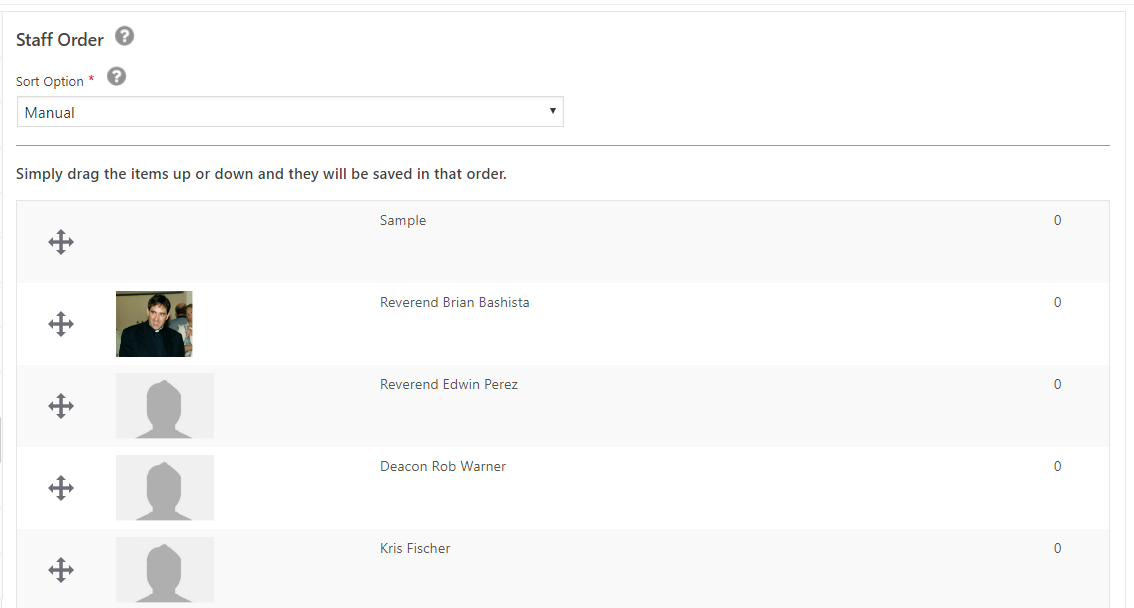Select the Deacon Rob Warner name text
Screen dimensions: 1134x608
[x=443, y=467]
